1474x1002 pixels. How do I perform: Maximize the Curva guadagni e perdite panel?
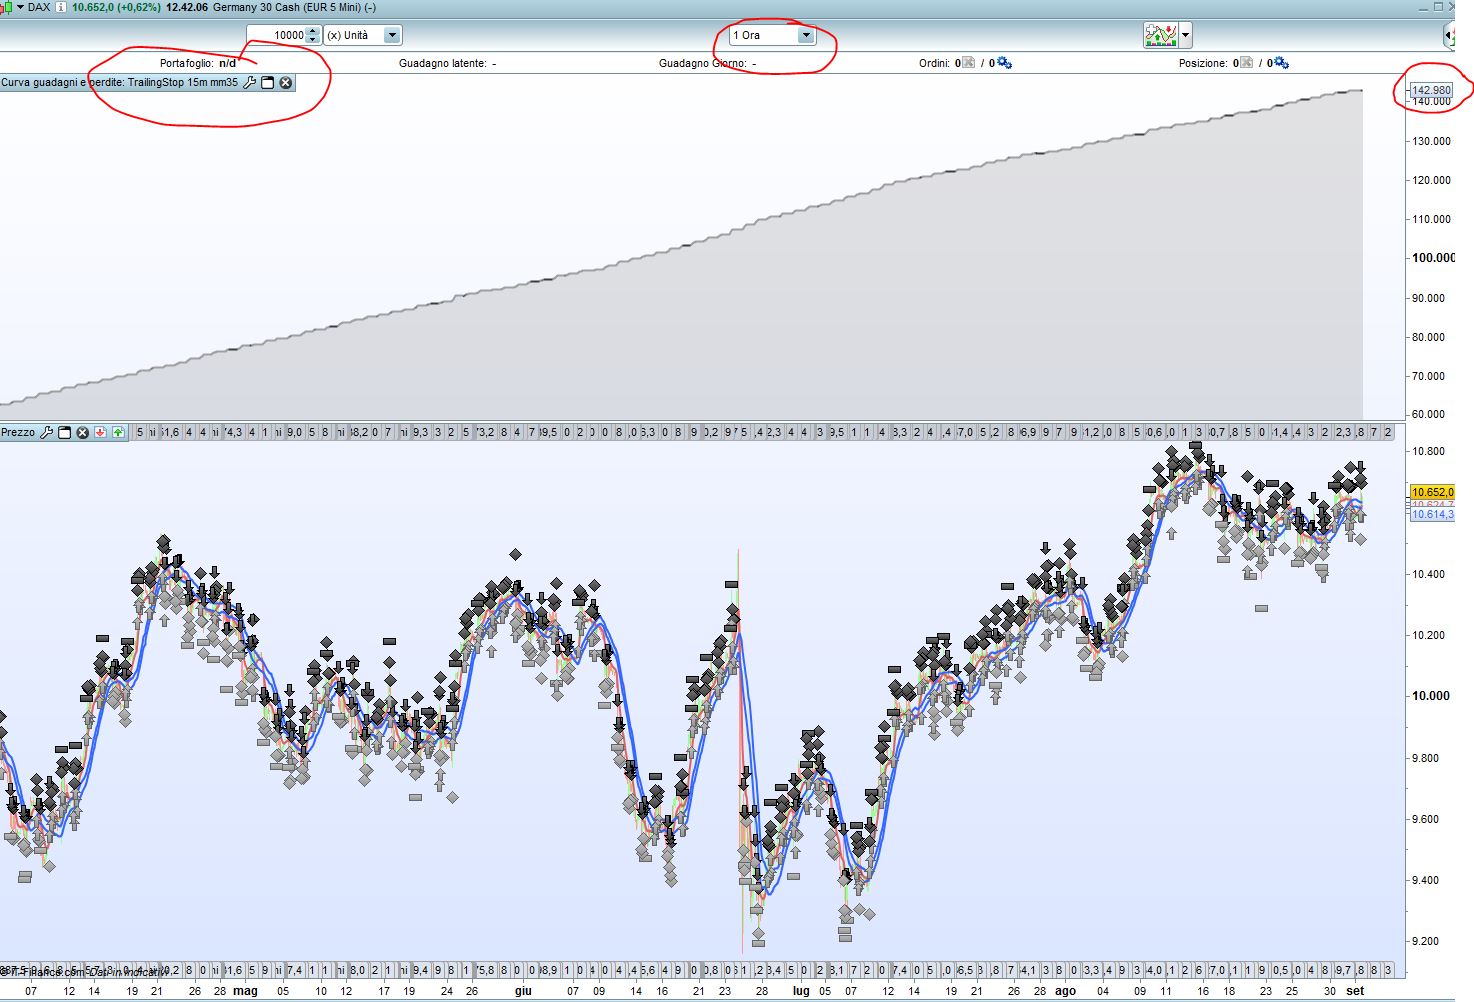point(268,82)
